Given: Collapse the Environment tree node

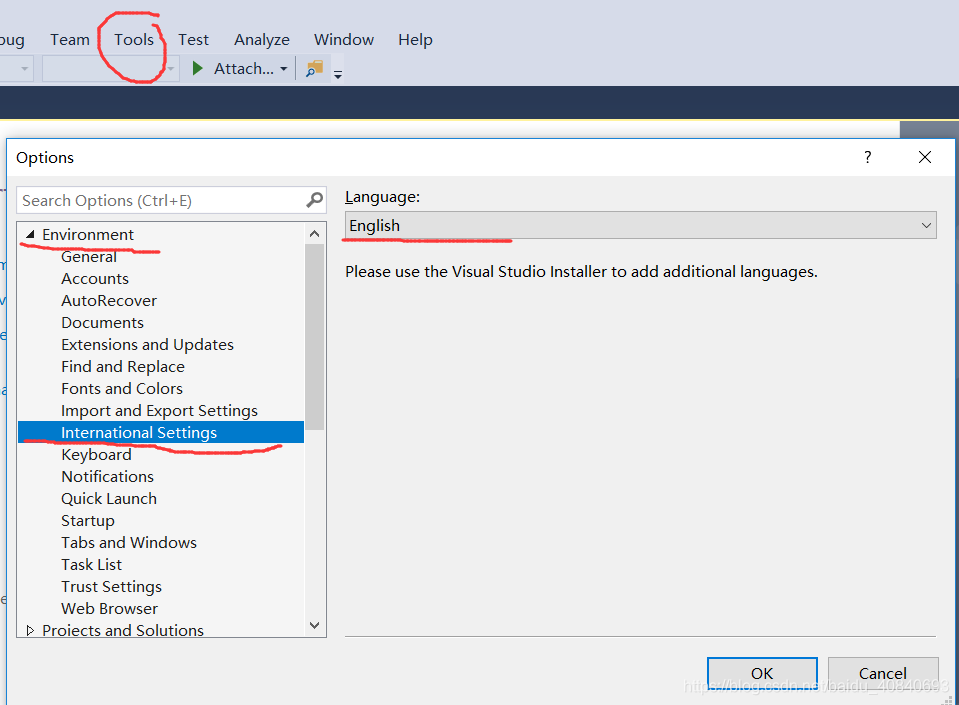Looking at the screenshot, I should point(30,234).
